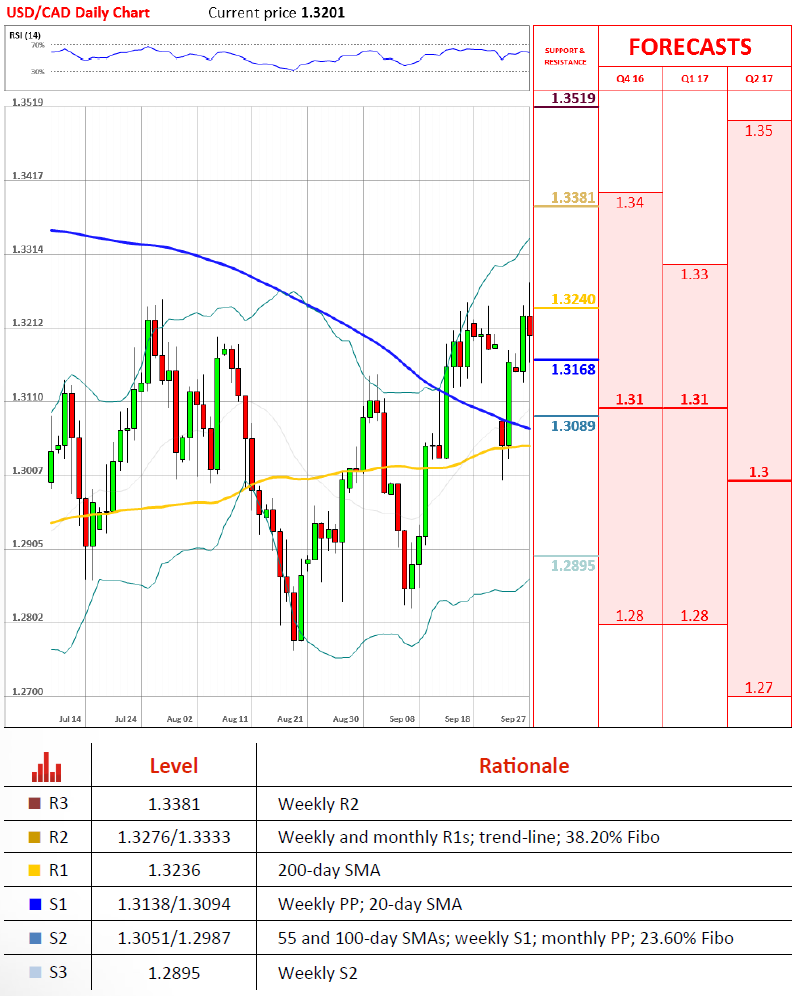Click the Aug 21 date axis label
The height and width of the screenshot is (996, 803).
290,719
